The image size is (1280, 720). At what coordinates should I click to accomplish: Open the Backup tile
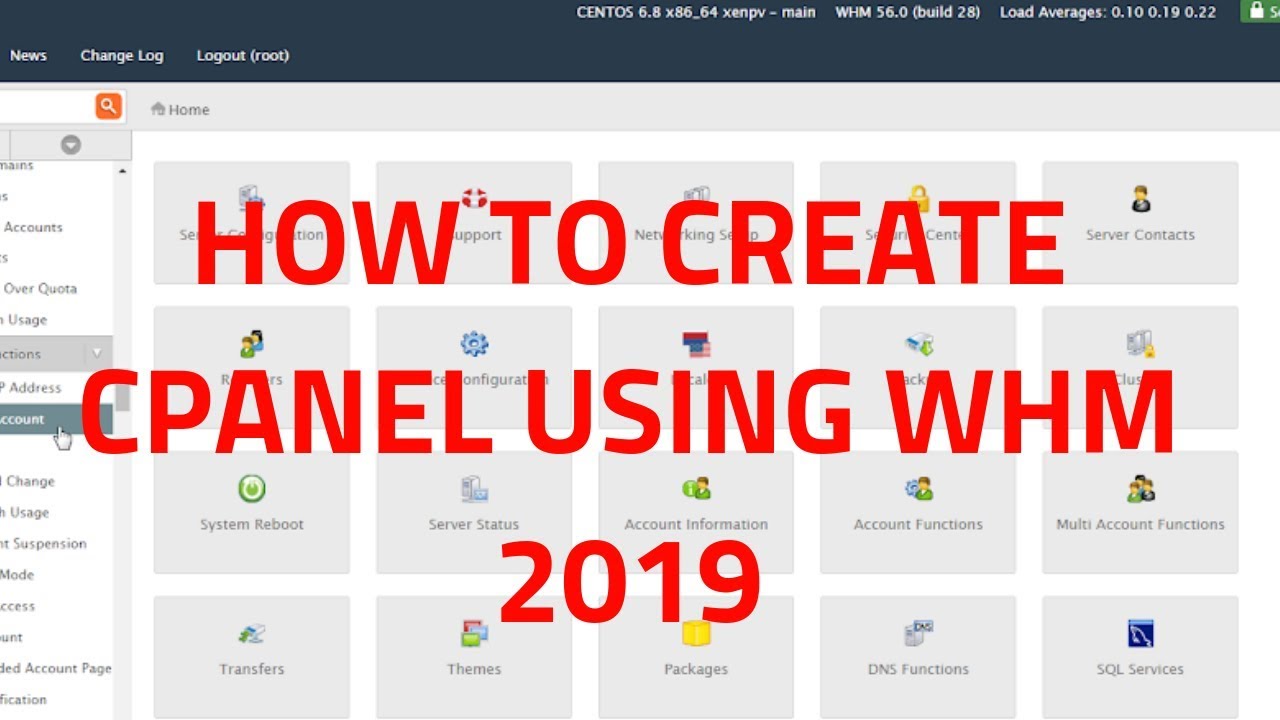918,367
